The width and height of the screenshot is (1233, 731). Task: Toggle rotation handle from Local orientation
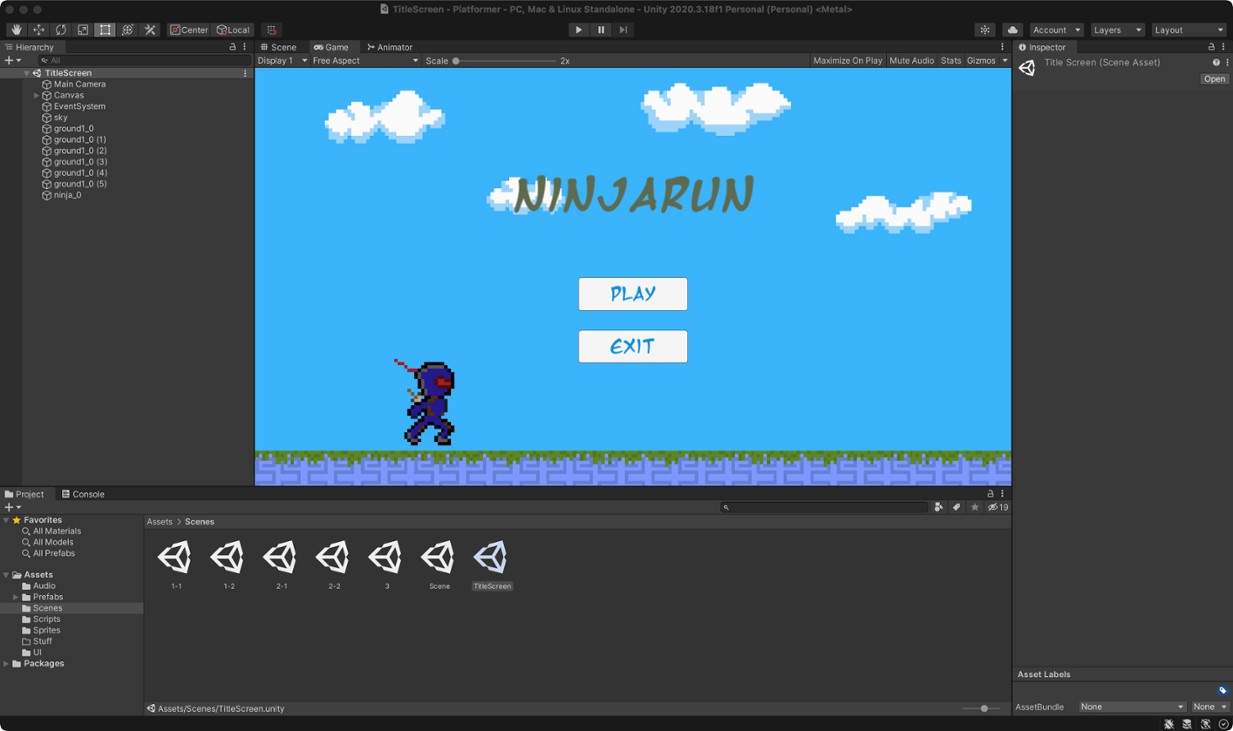pos(234,29)
